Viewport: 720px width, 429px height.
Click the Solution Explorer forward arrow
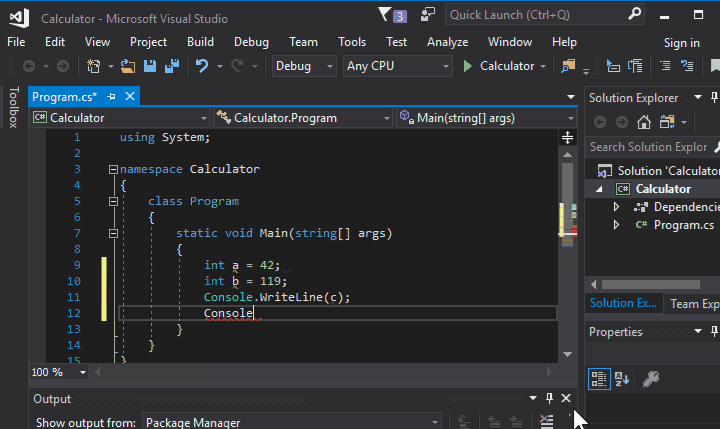(622, 122)
